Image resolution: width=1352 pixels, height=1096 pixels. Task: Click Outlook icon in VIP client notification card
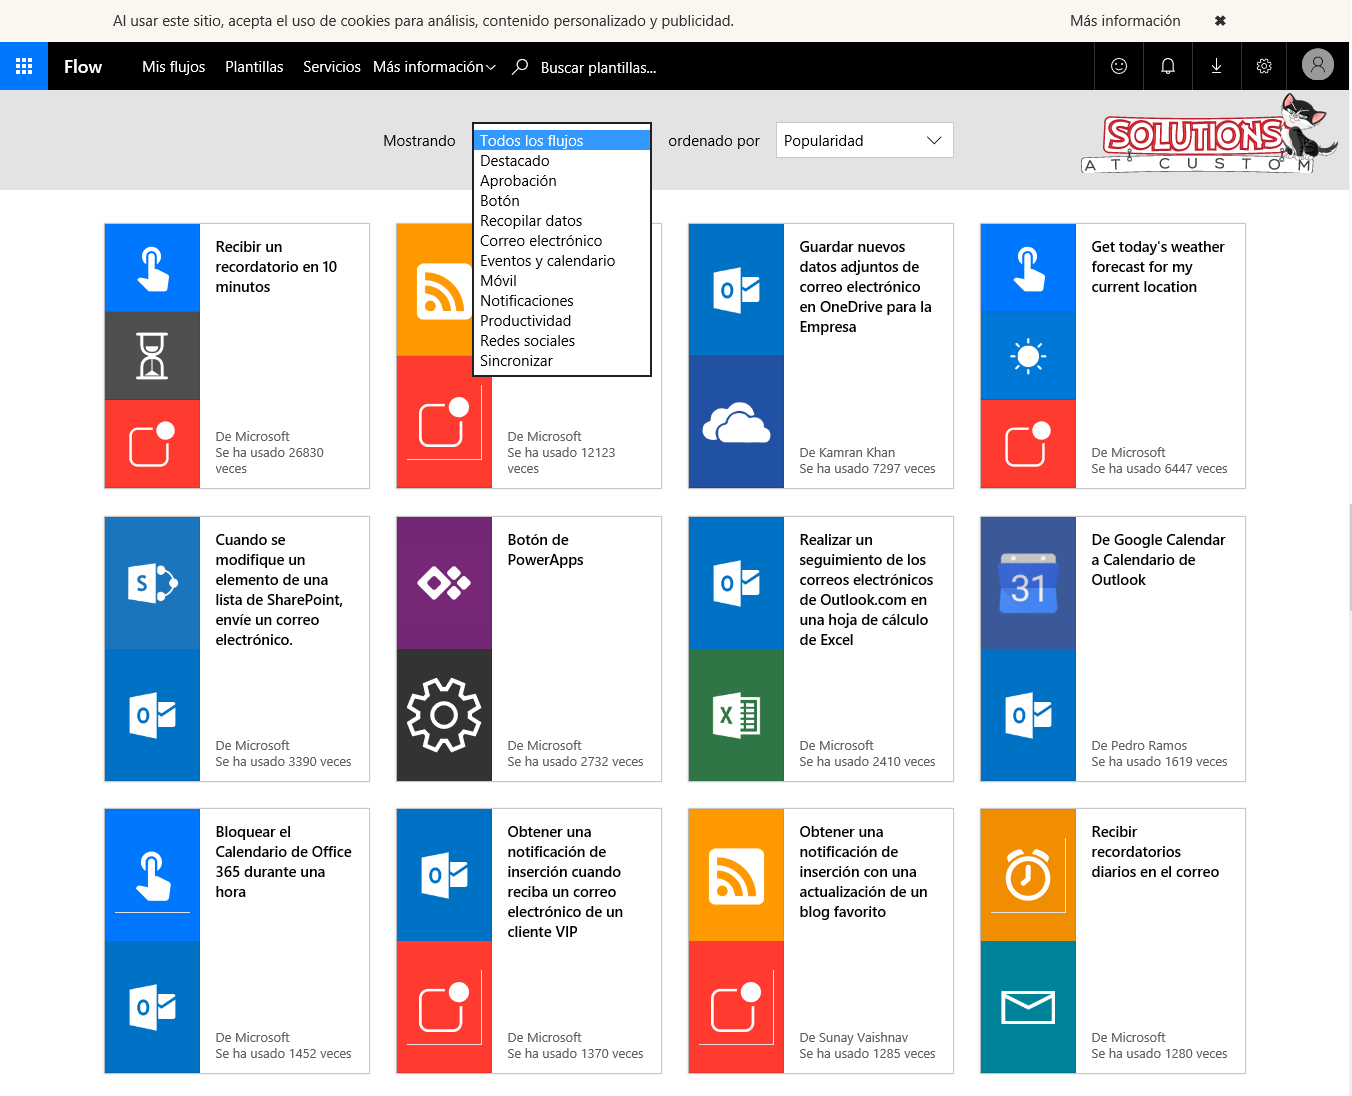(444, 875)
